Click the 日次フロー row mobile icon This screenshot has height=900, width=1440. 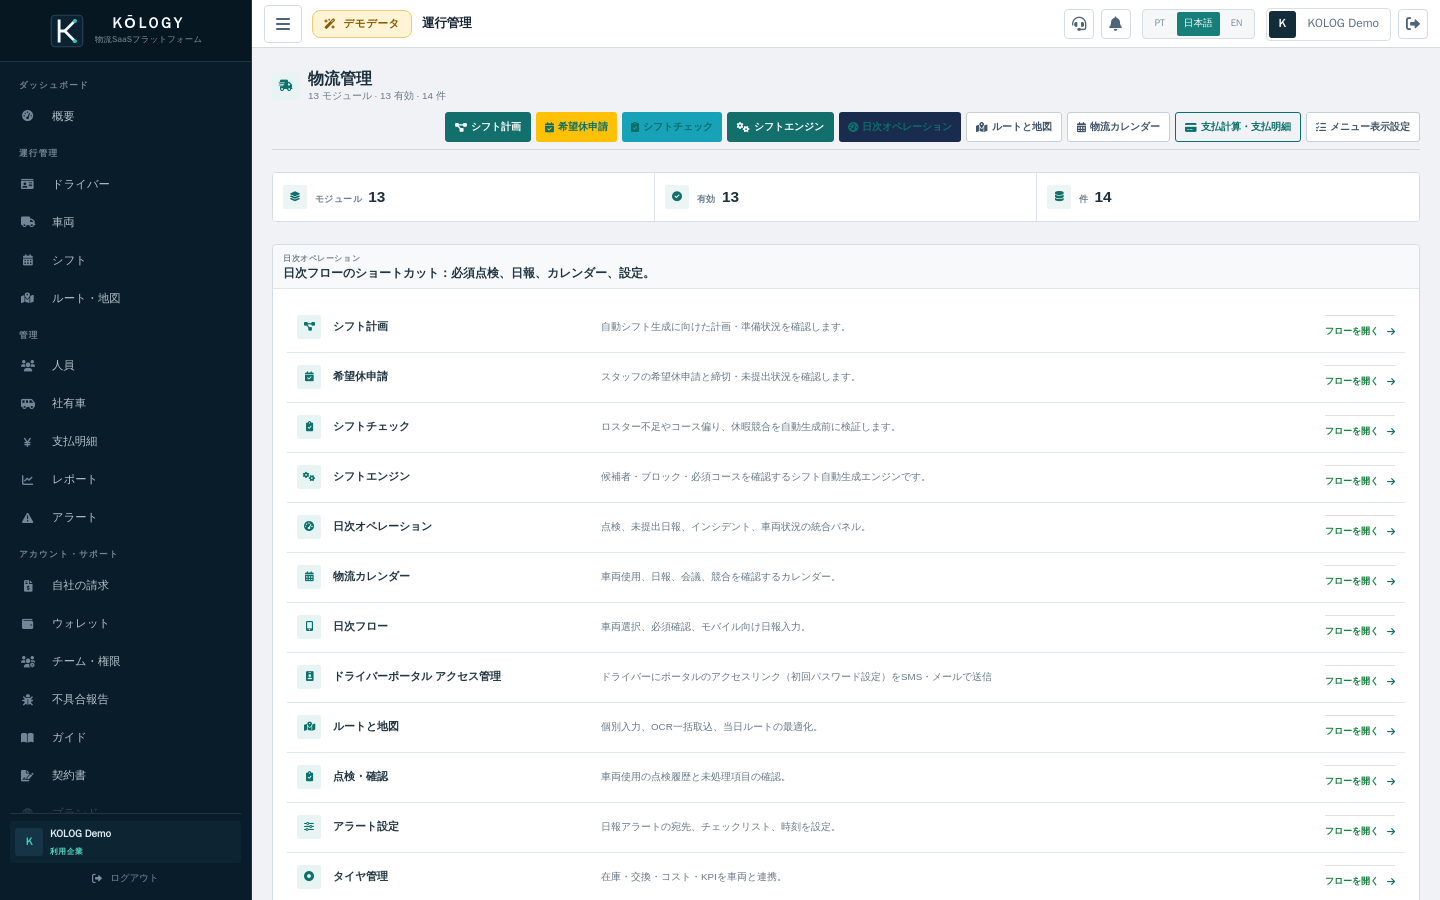(309, 627)
